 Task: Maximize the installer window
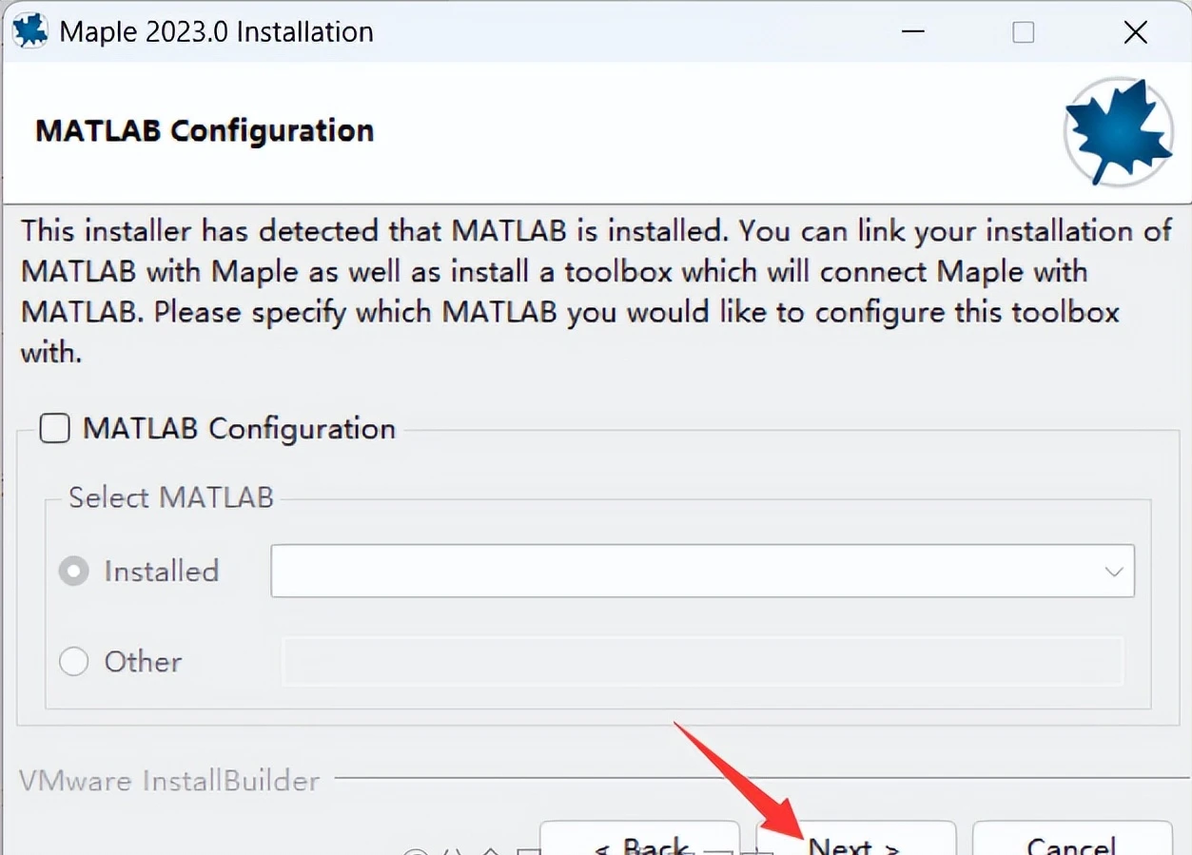tap(1023, 32)
